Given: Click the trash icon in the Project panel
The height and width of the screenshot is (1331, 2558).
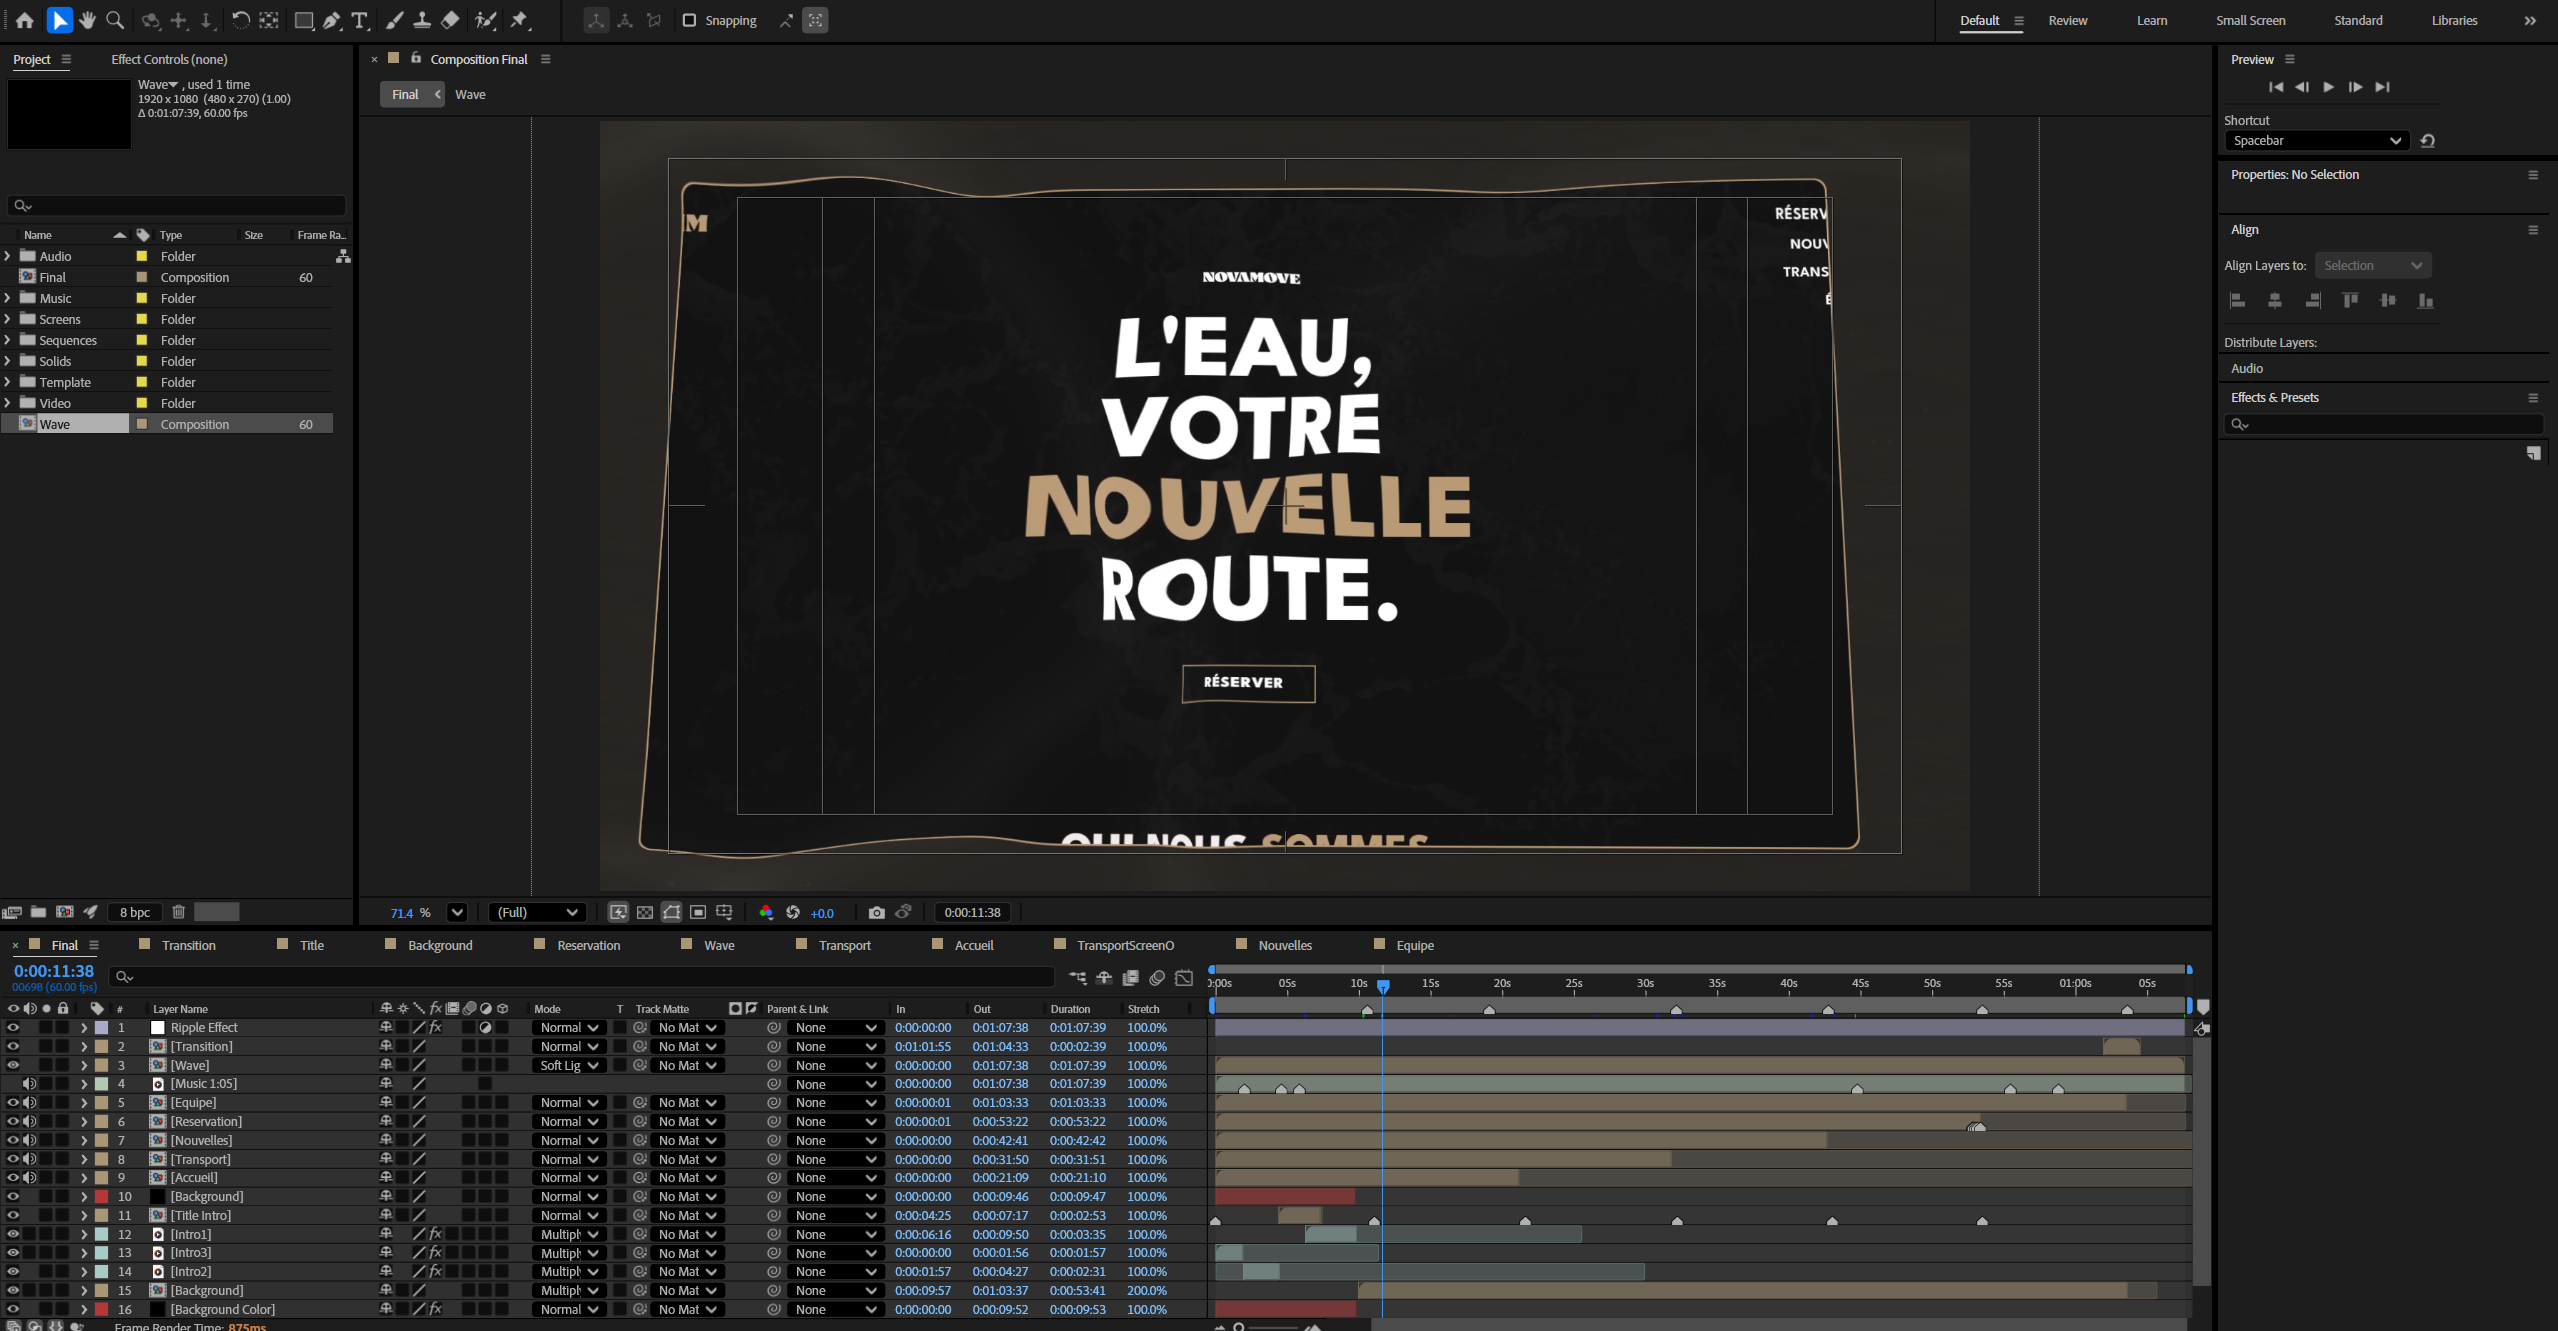Looking at the screenshot, I should [x=179, y=912].
